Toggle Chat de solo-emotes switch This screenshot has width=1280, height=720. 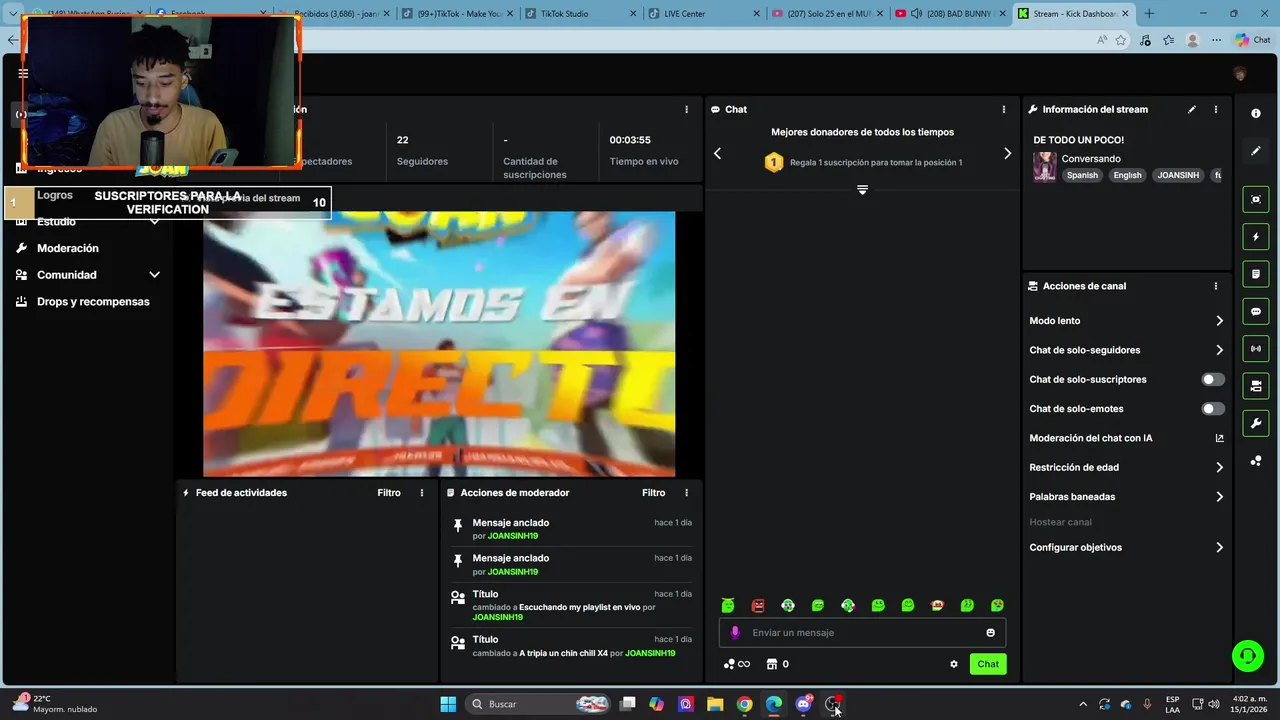coord(1212,409)
